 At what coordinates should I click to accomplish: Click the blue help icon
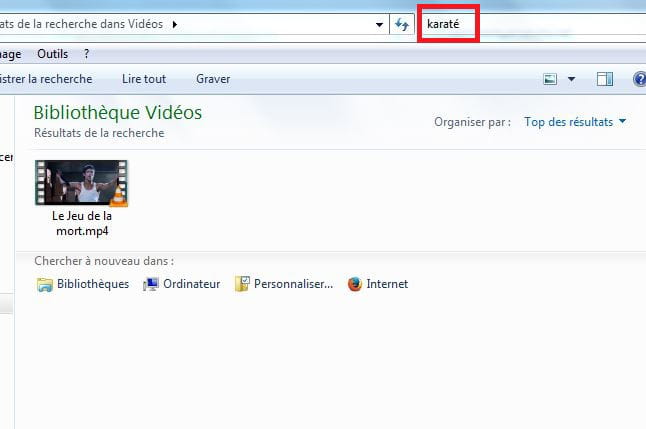tap(639, 79)
